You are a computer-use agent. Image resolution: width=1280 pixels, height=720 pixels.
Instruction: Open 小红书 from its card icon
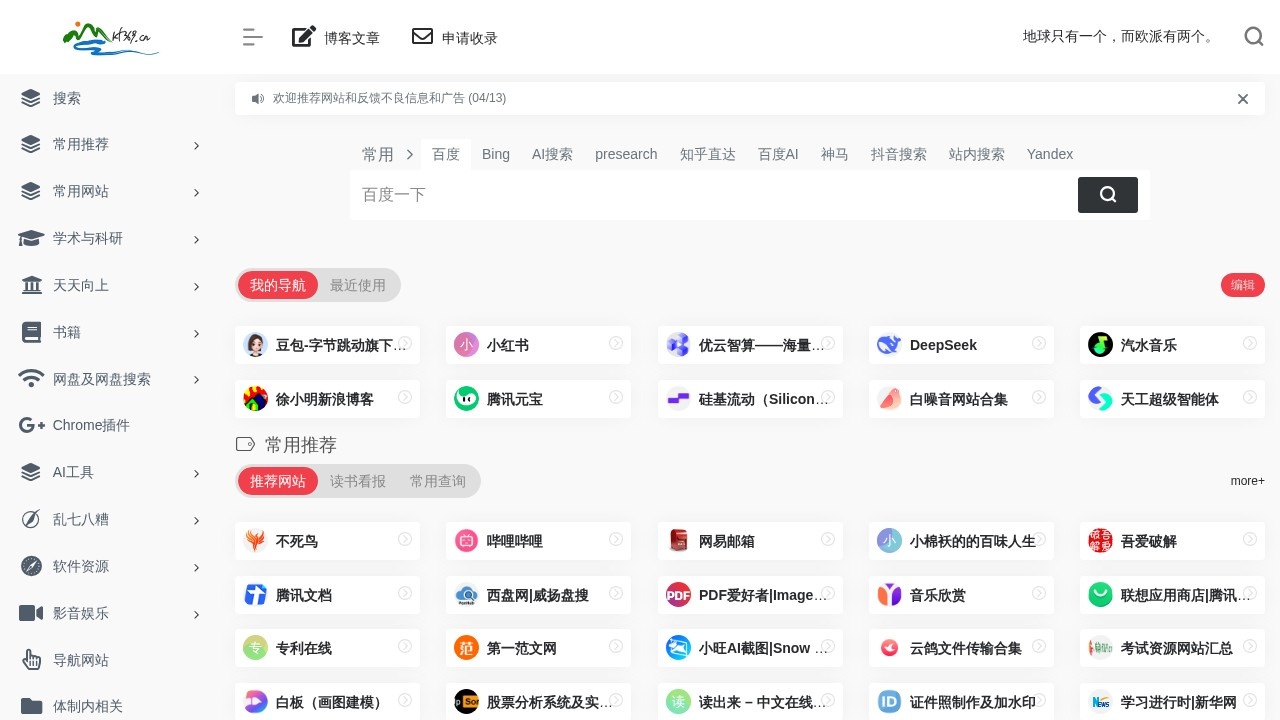point(466,344)
